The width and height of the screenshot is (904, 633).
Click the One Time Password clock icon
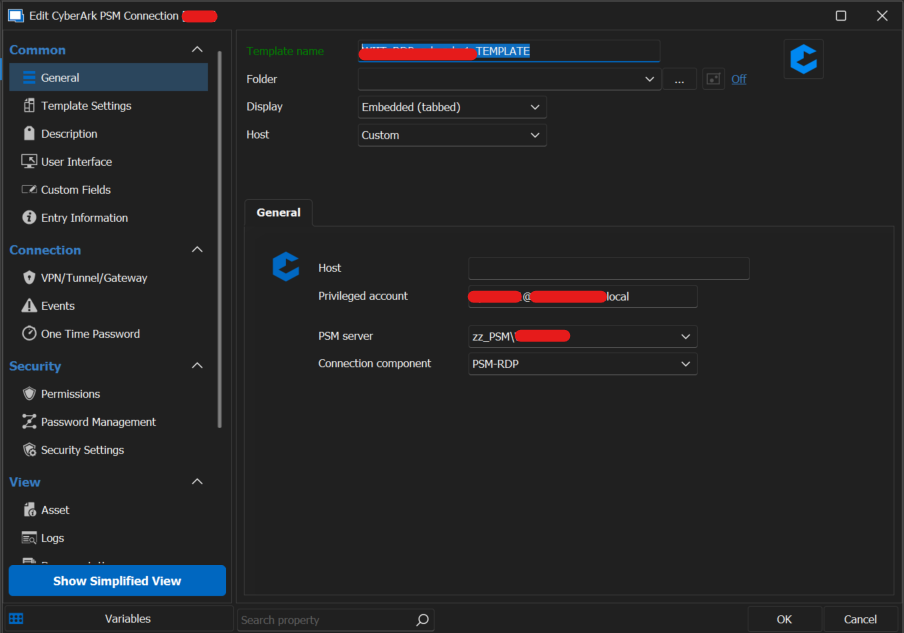[x=29, y=333]
